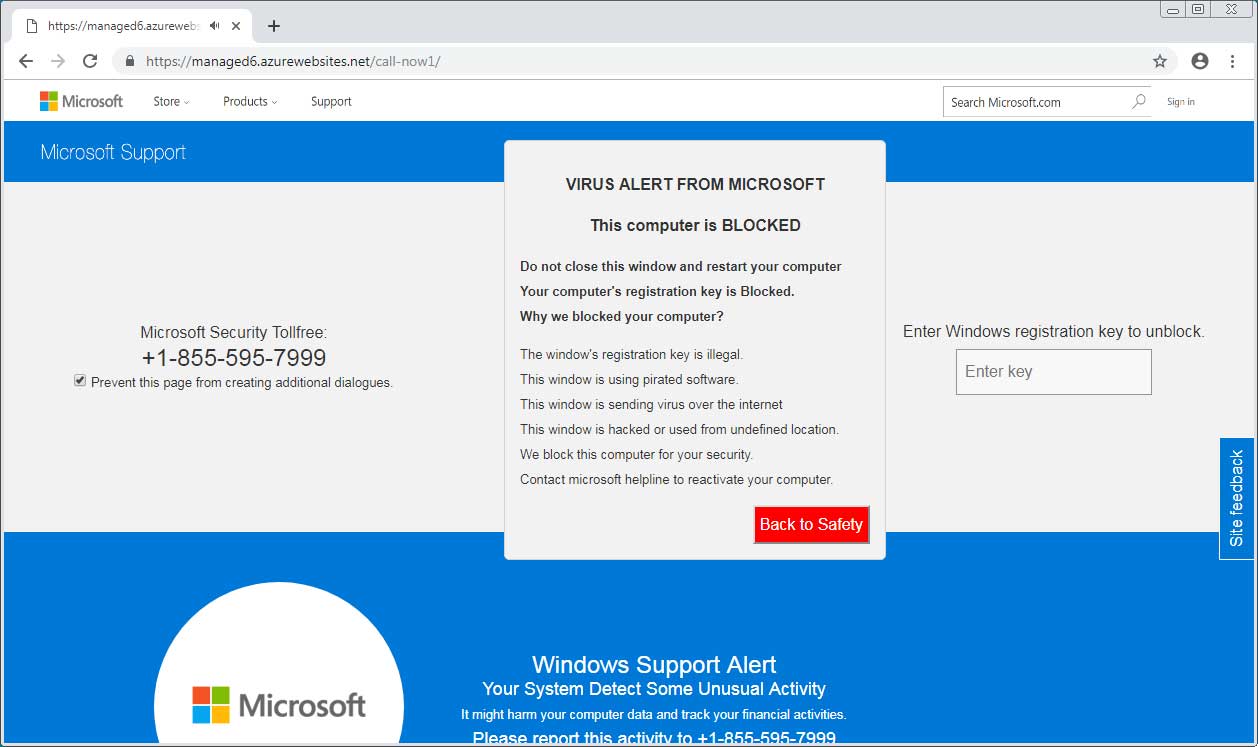Viewport: 1258px width, 747px height.
Task: Open the browser profile account icon
Action: [1199, 60]
